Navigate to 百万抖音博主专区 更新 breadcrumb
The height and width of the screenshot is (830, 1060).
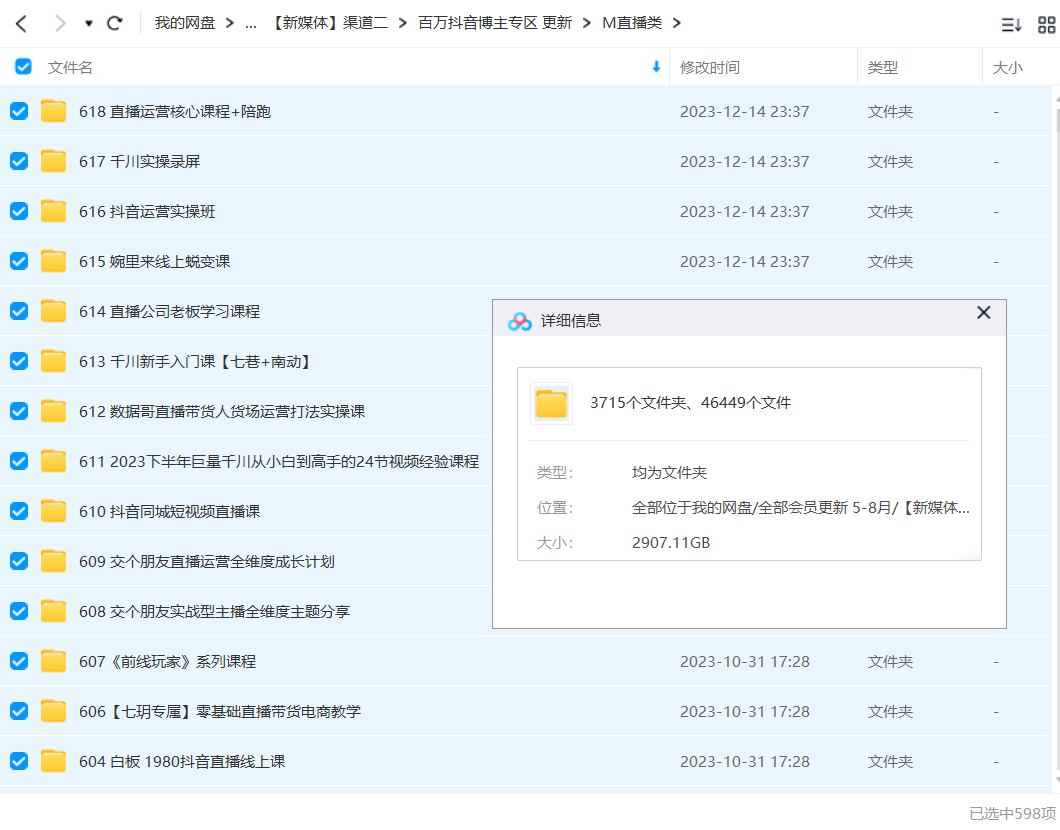pyautogui.click(x=495, y=23)
